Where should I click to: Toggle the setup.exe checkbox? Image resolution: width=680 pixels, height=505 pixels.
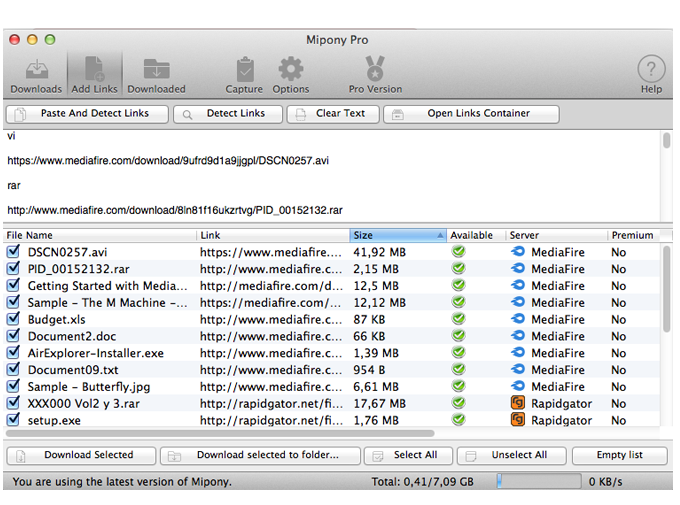[x=13, y=420]
